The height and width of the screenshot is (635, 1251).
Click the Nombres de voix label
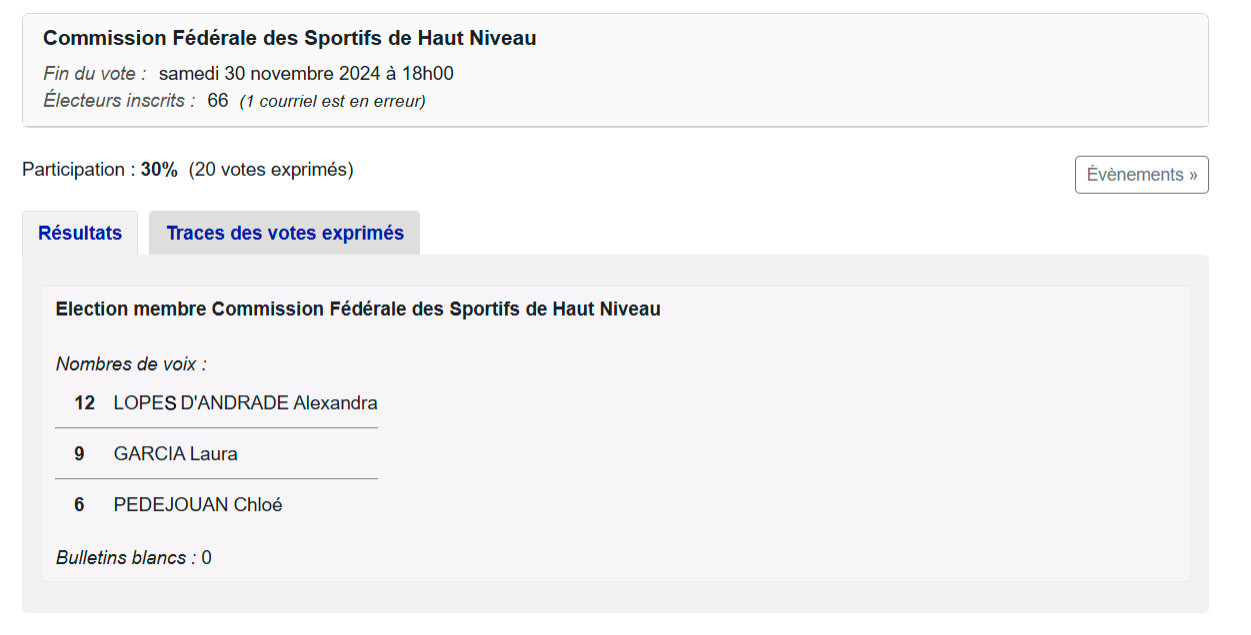pos(131,364)
